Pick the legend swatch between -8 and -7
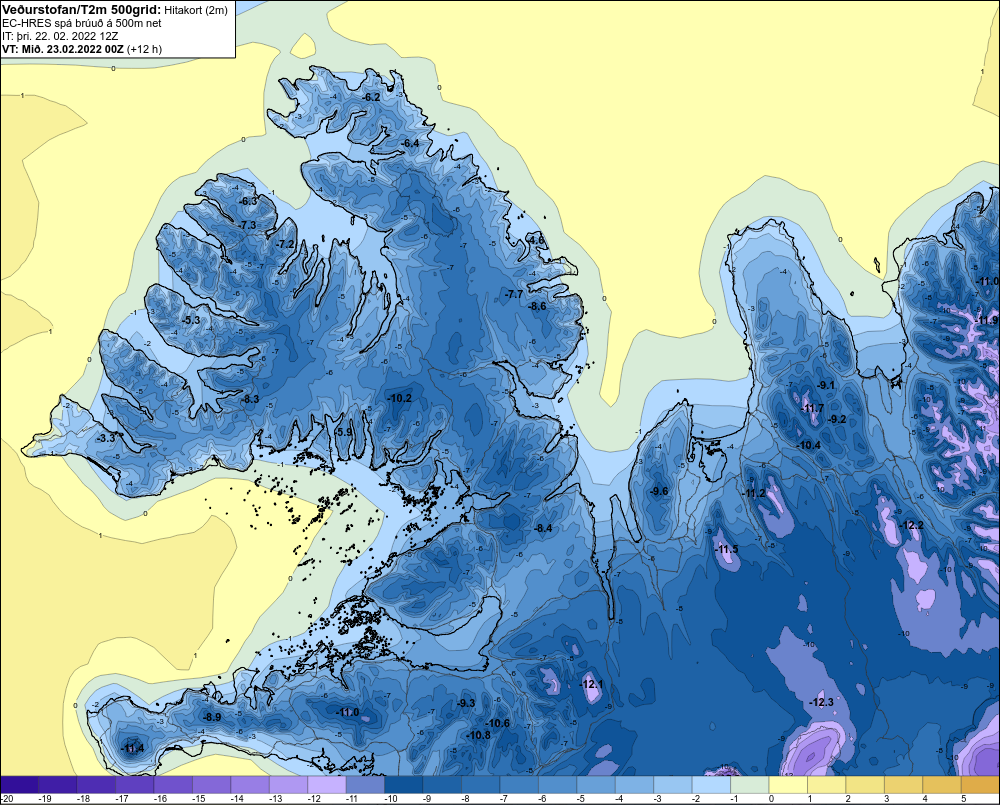The width and height of the screenshot is (1000, 805). 481,785
